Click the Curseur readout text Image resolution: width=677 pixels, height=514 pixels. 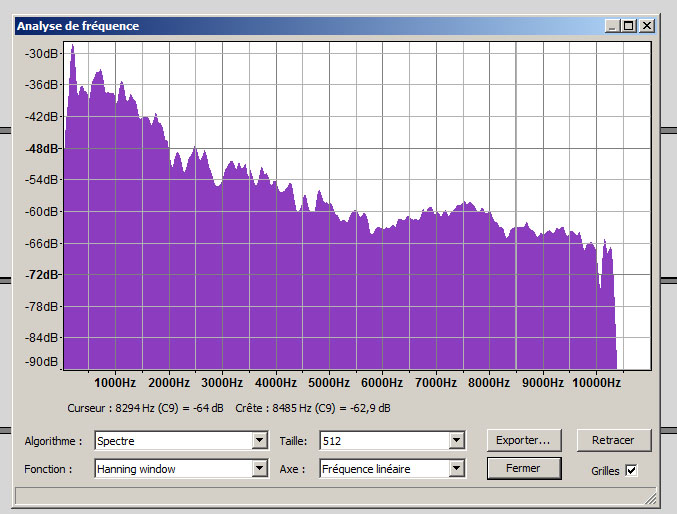[x=146, y=408]
